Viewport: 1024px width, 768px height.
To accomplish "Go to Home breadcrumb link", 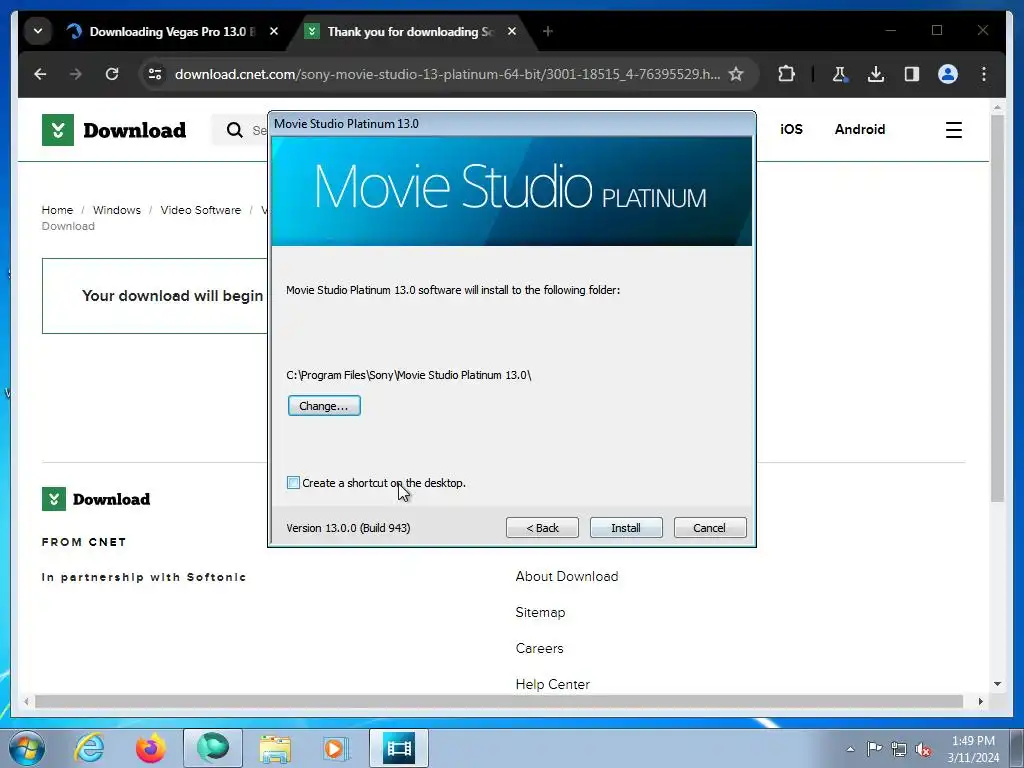I will 57,210.
